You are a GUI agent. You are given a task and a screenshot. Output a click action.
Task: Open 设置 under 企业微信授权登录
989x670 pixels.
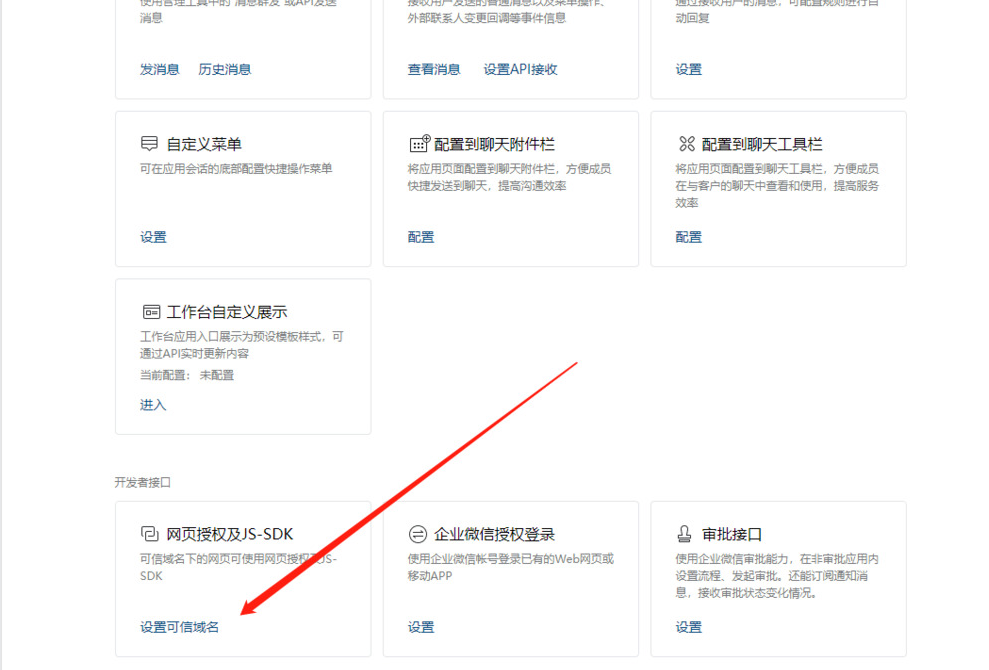pos(421,627)
